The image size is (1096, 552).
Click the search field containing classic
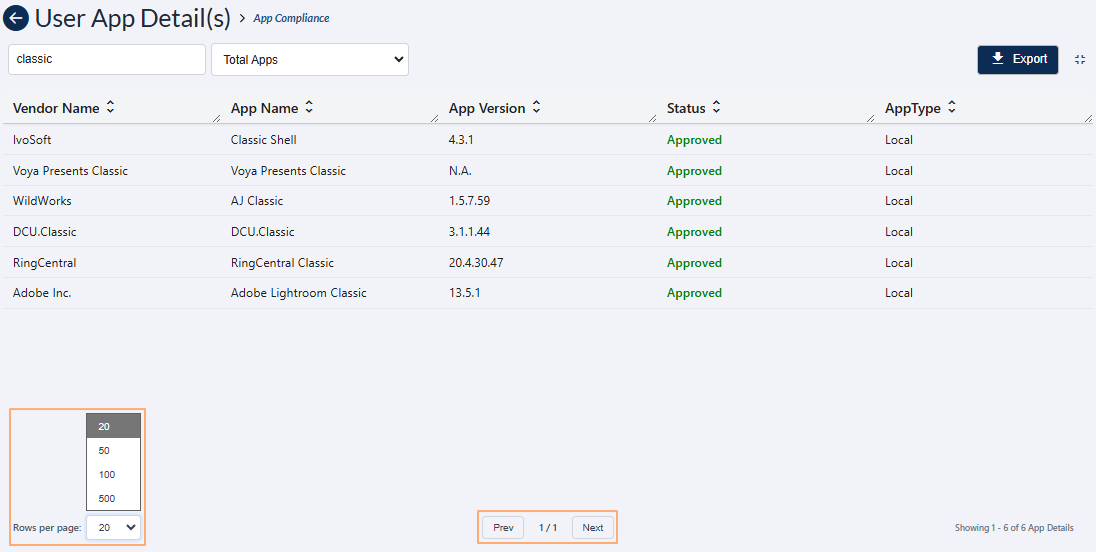(107, 59)
